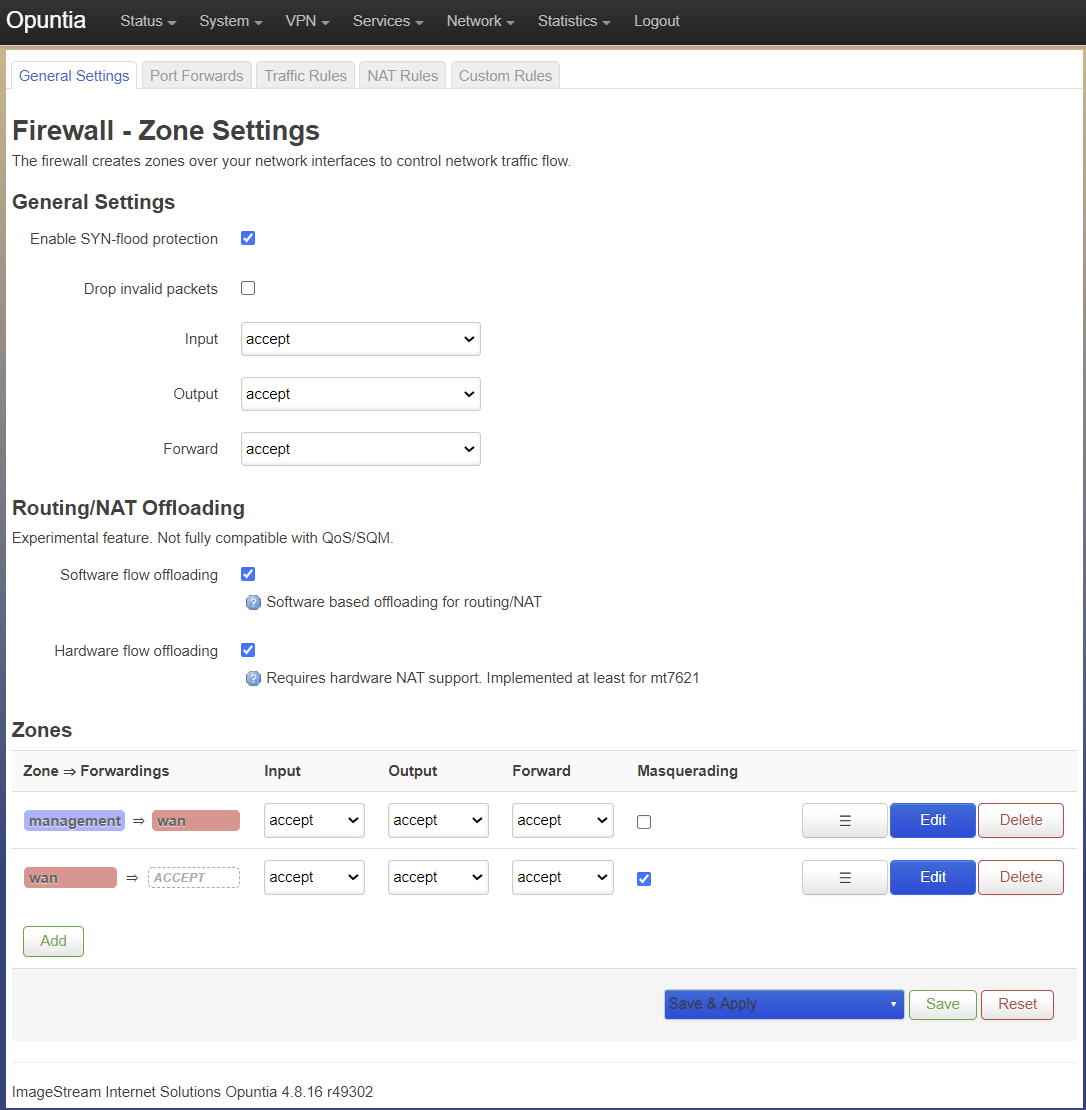Open management zone Output dropdown
The height and width of the screenshot is (1110, 1086).
[438, 820]
